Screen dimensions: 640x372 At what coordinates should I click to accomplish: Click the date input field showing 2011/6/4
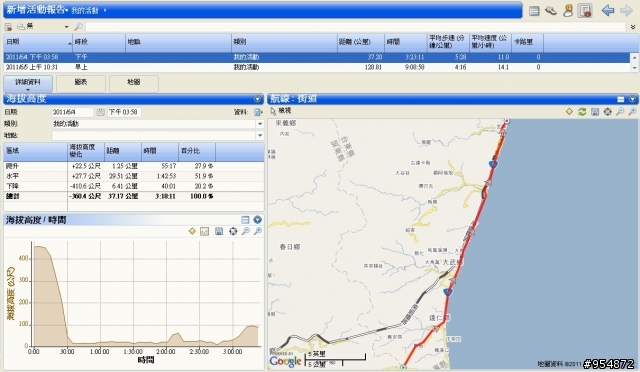coord(73,112)
